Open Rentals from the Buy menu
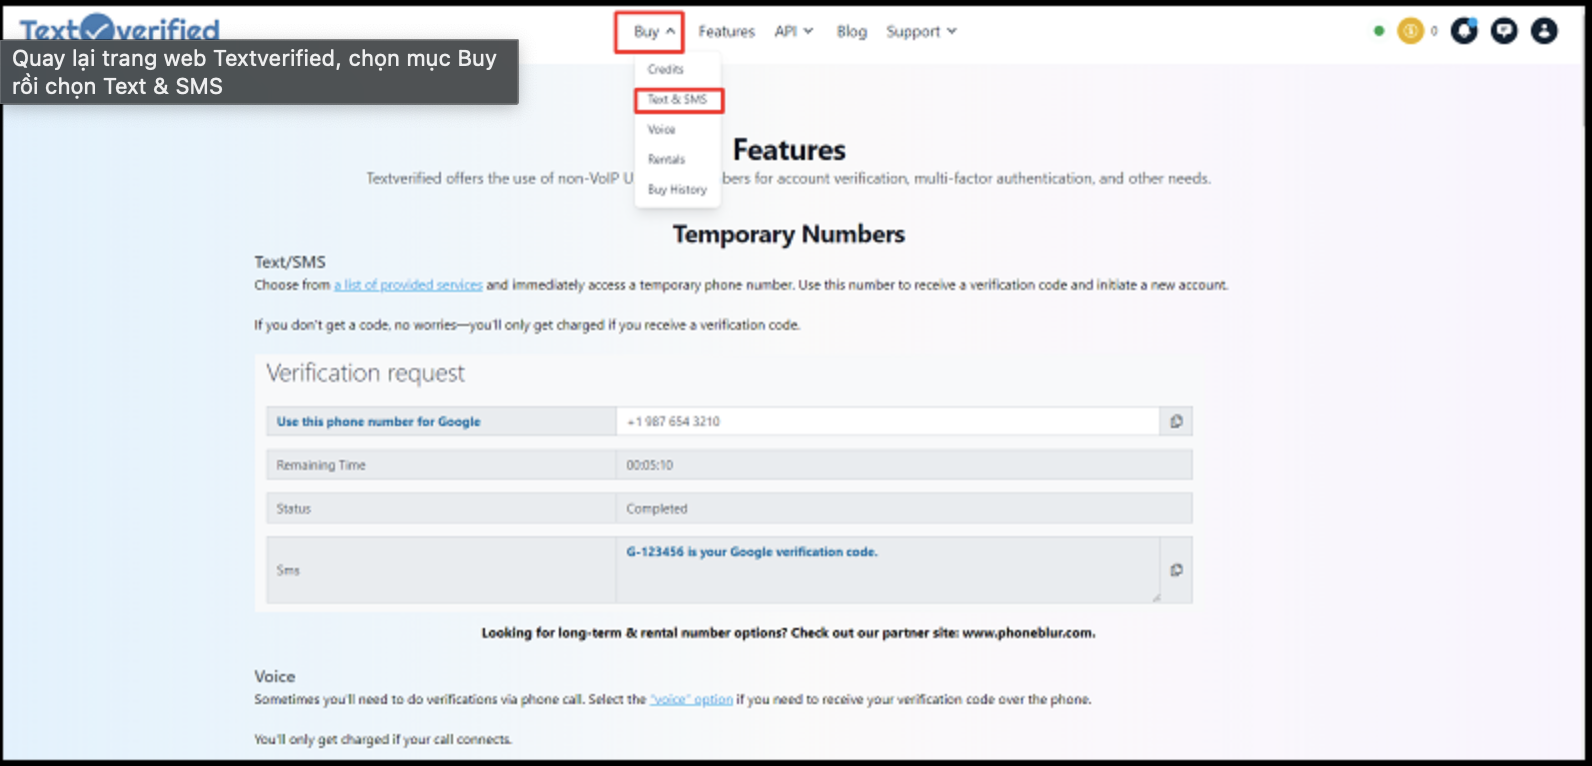The image size is (1592, 766). [x=666, y=160]
